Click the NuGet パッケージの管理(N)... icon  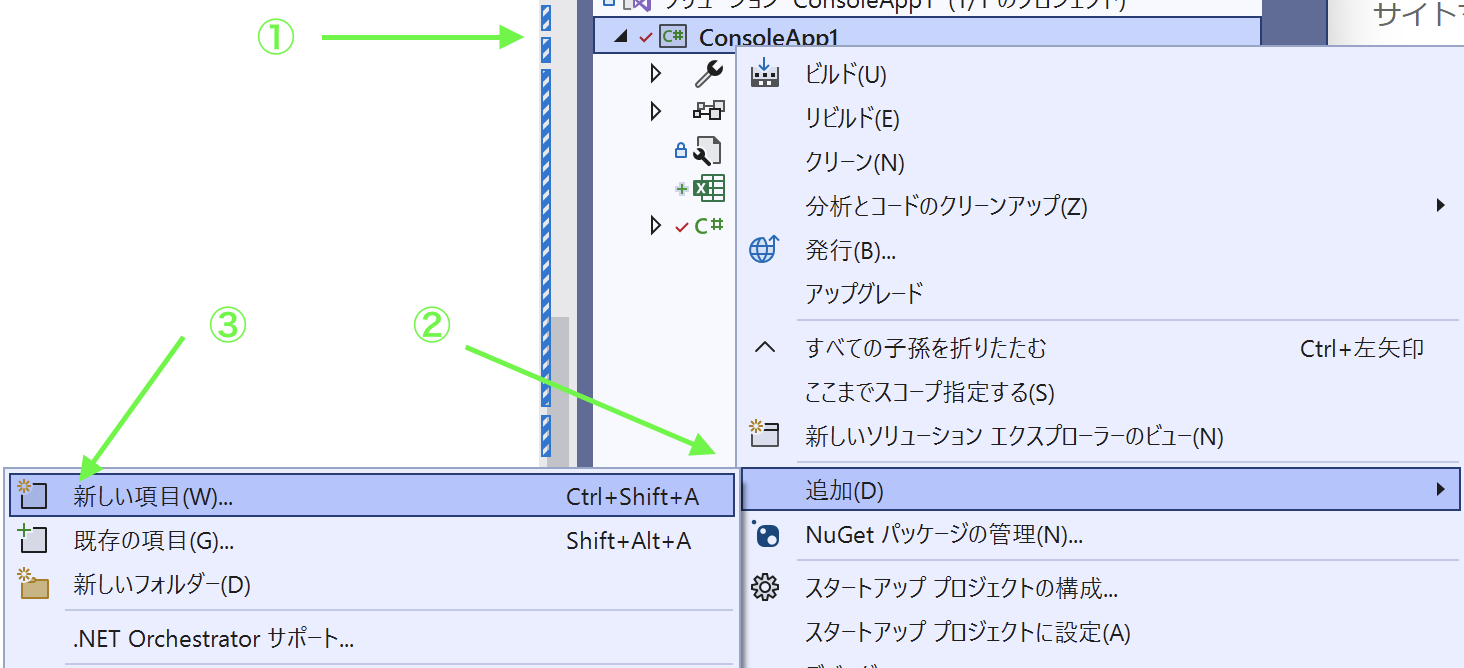coord(765,534)
